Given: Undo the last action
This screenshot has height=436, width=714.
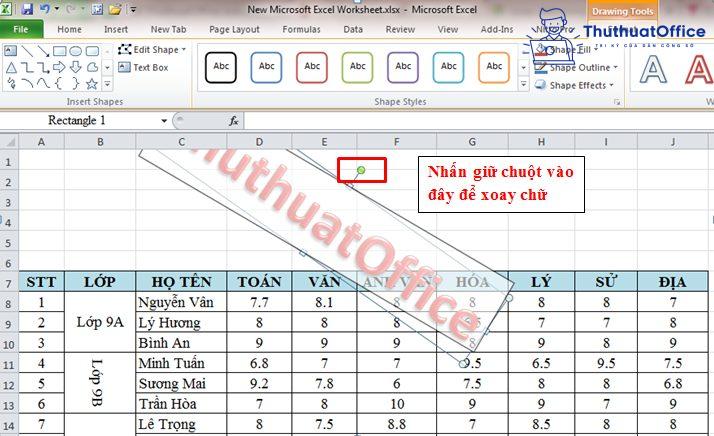Looking at the screenshot, I should 45,9.
